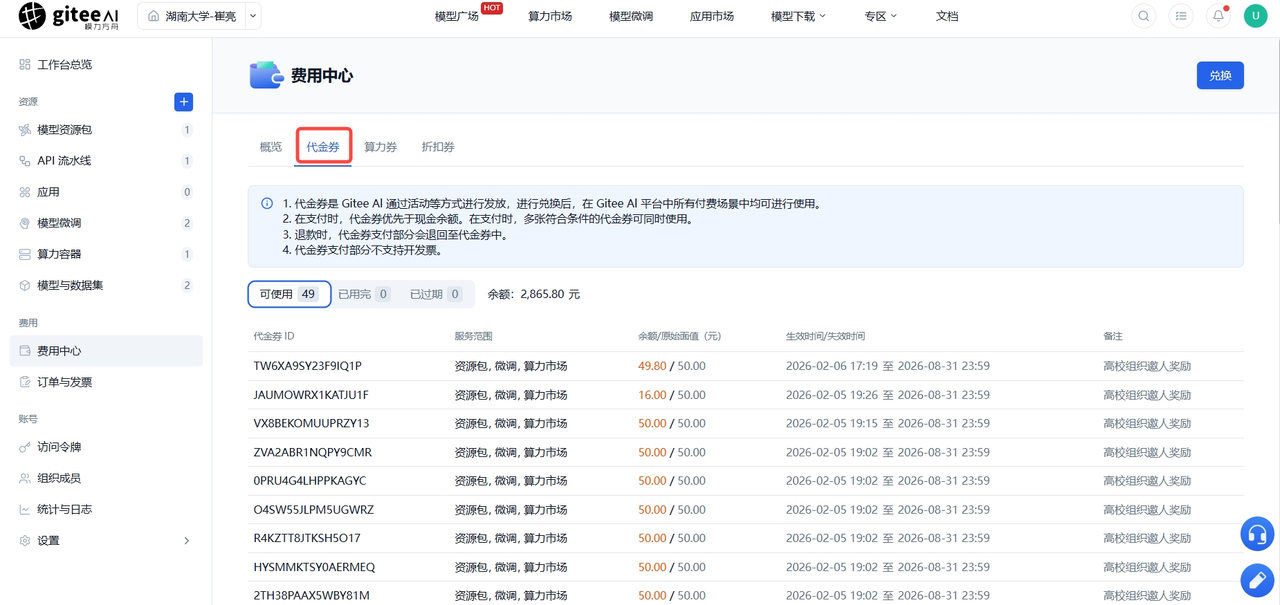
Task: Open the customer support headset button
Action: pyautogui.click(x=1257, y=534)
